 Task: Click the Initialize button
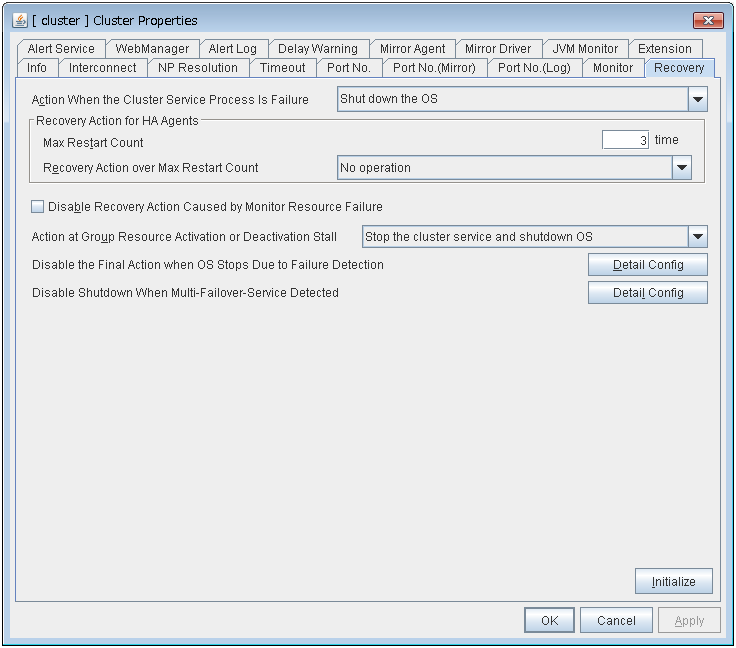[674, 581]
